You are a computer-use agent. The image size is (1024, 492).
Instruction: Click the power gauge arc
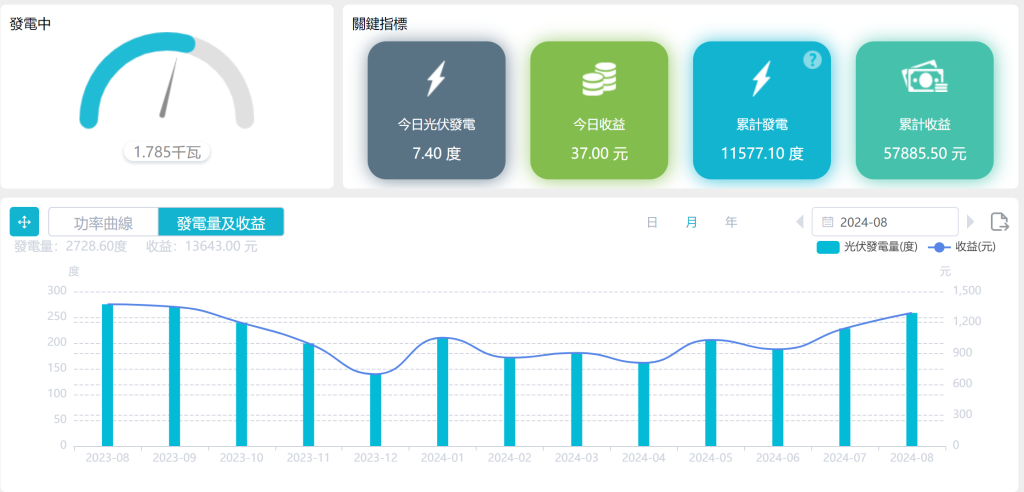167,80
